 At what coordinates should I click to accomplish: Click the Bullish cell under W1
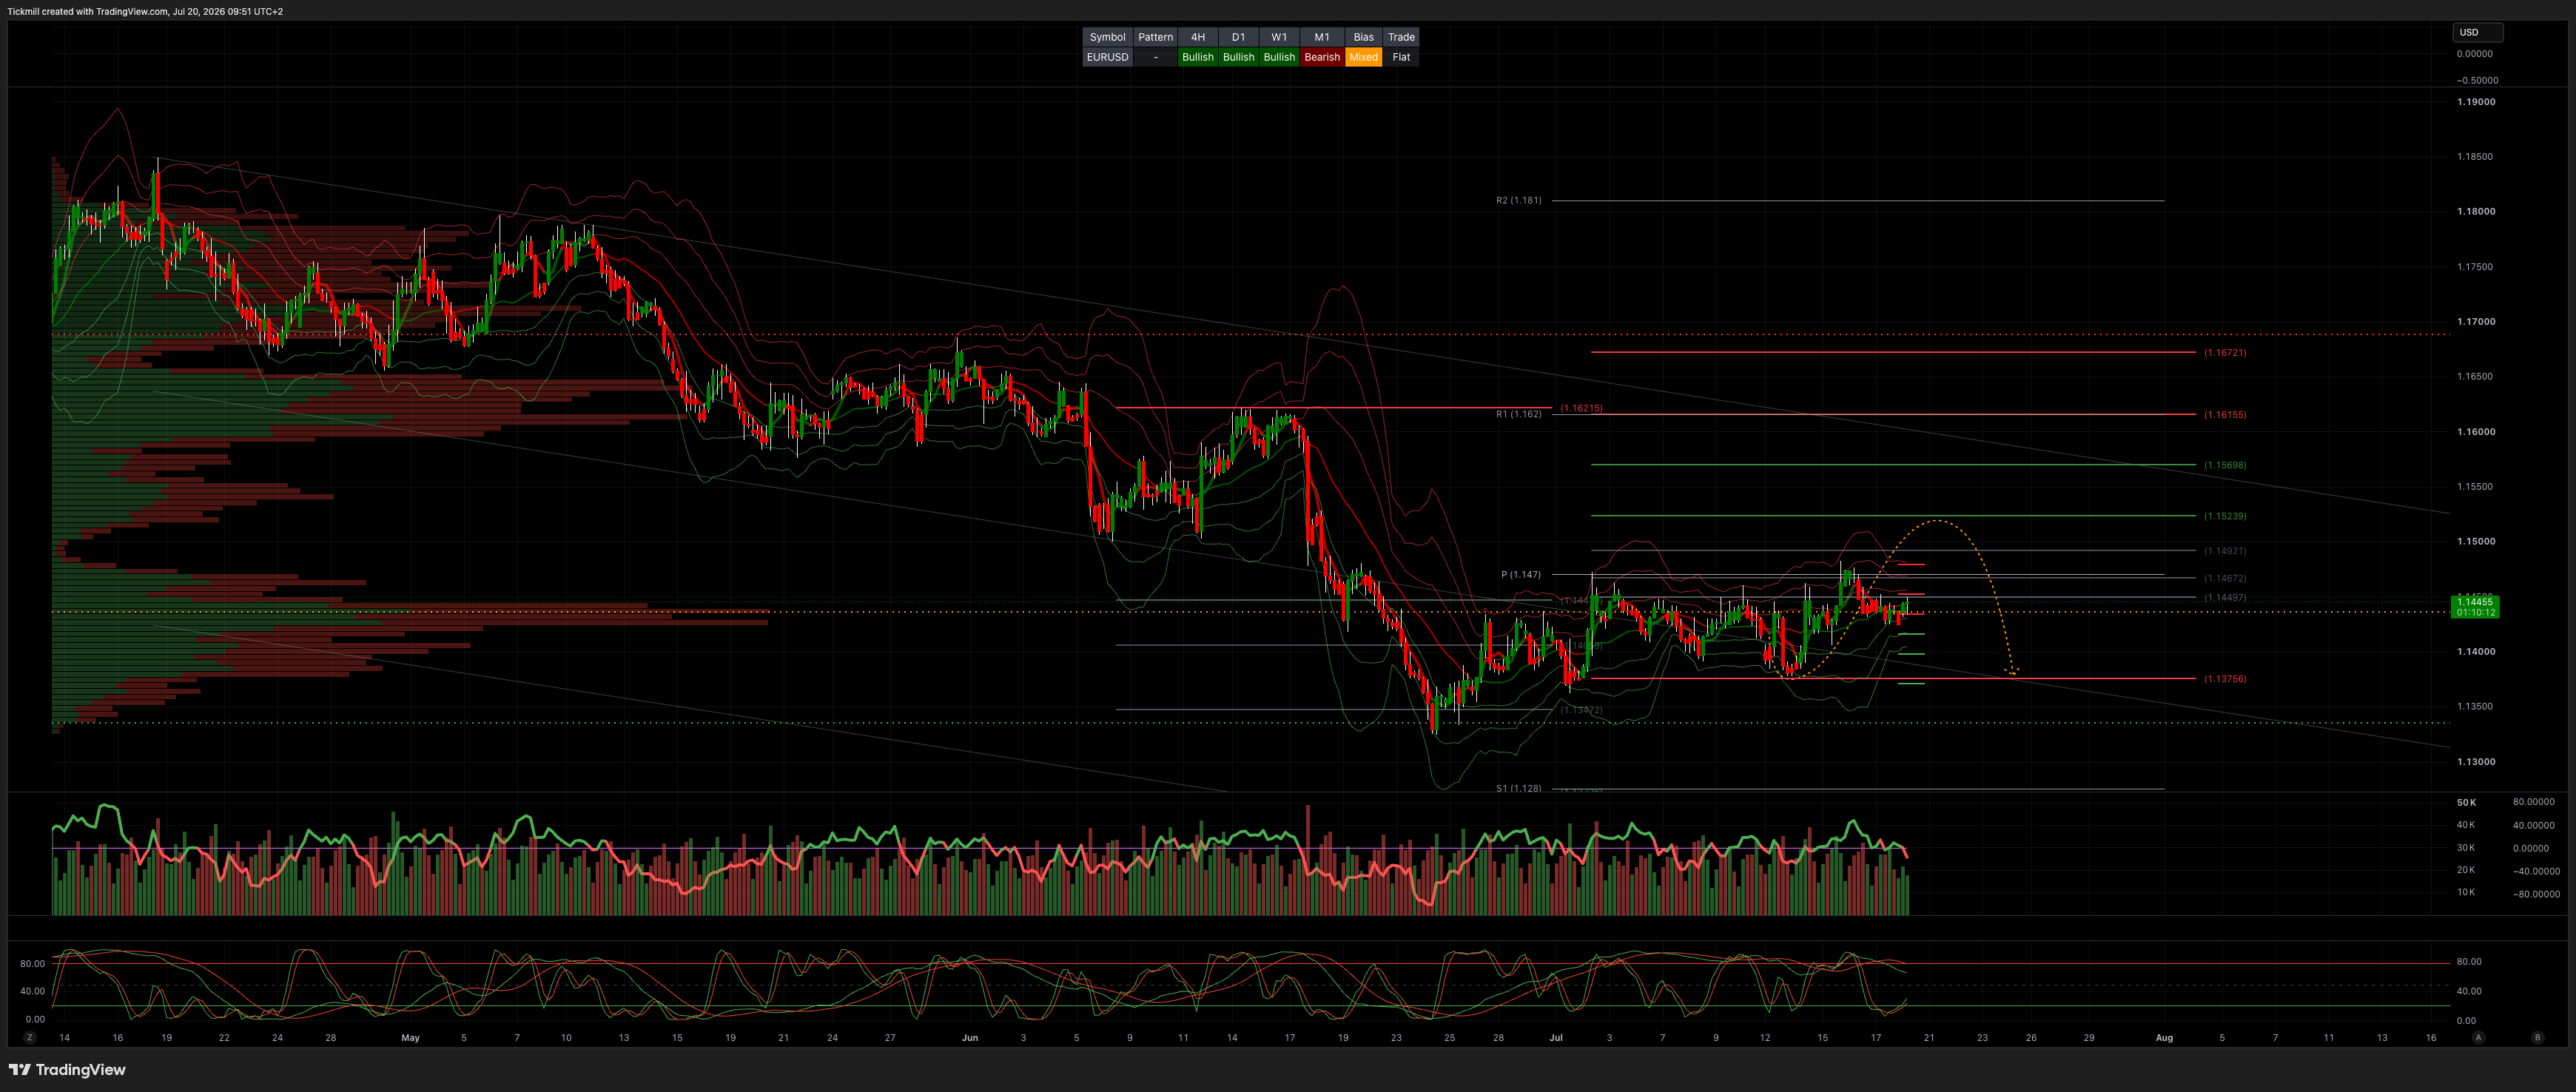(1279, 57)
